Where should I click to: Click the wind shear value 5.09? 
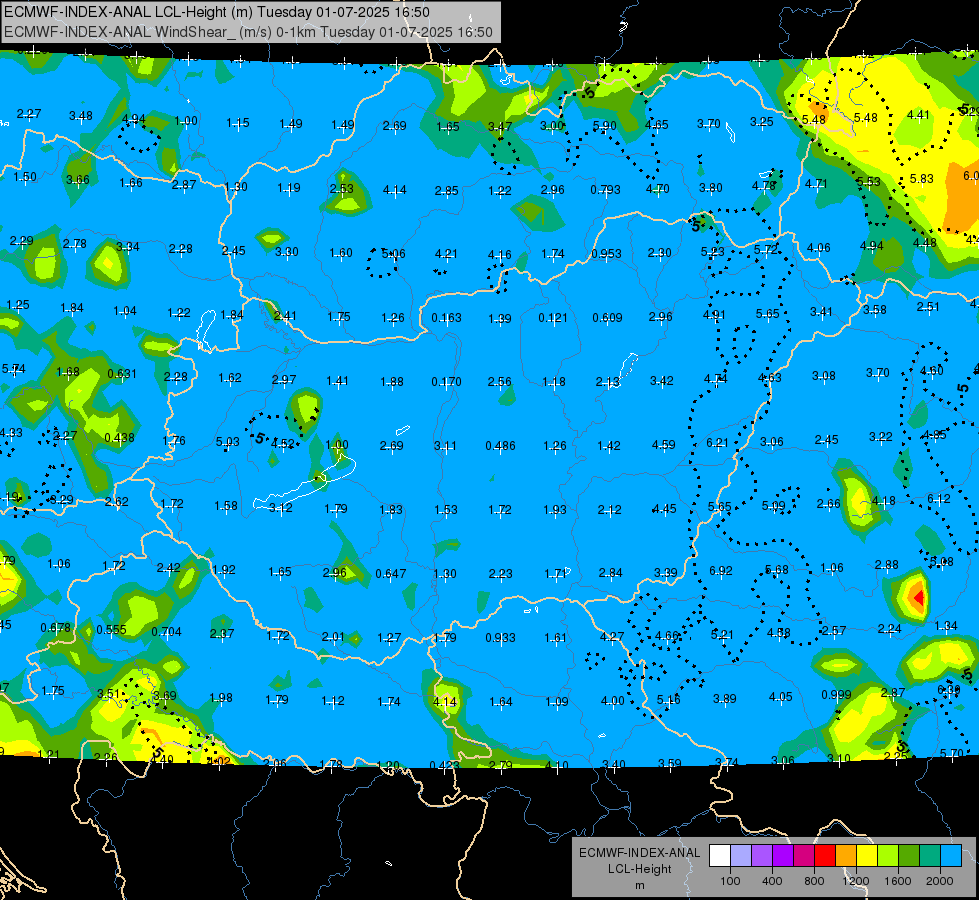pyautogui.click(x=773, y=505)
